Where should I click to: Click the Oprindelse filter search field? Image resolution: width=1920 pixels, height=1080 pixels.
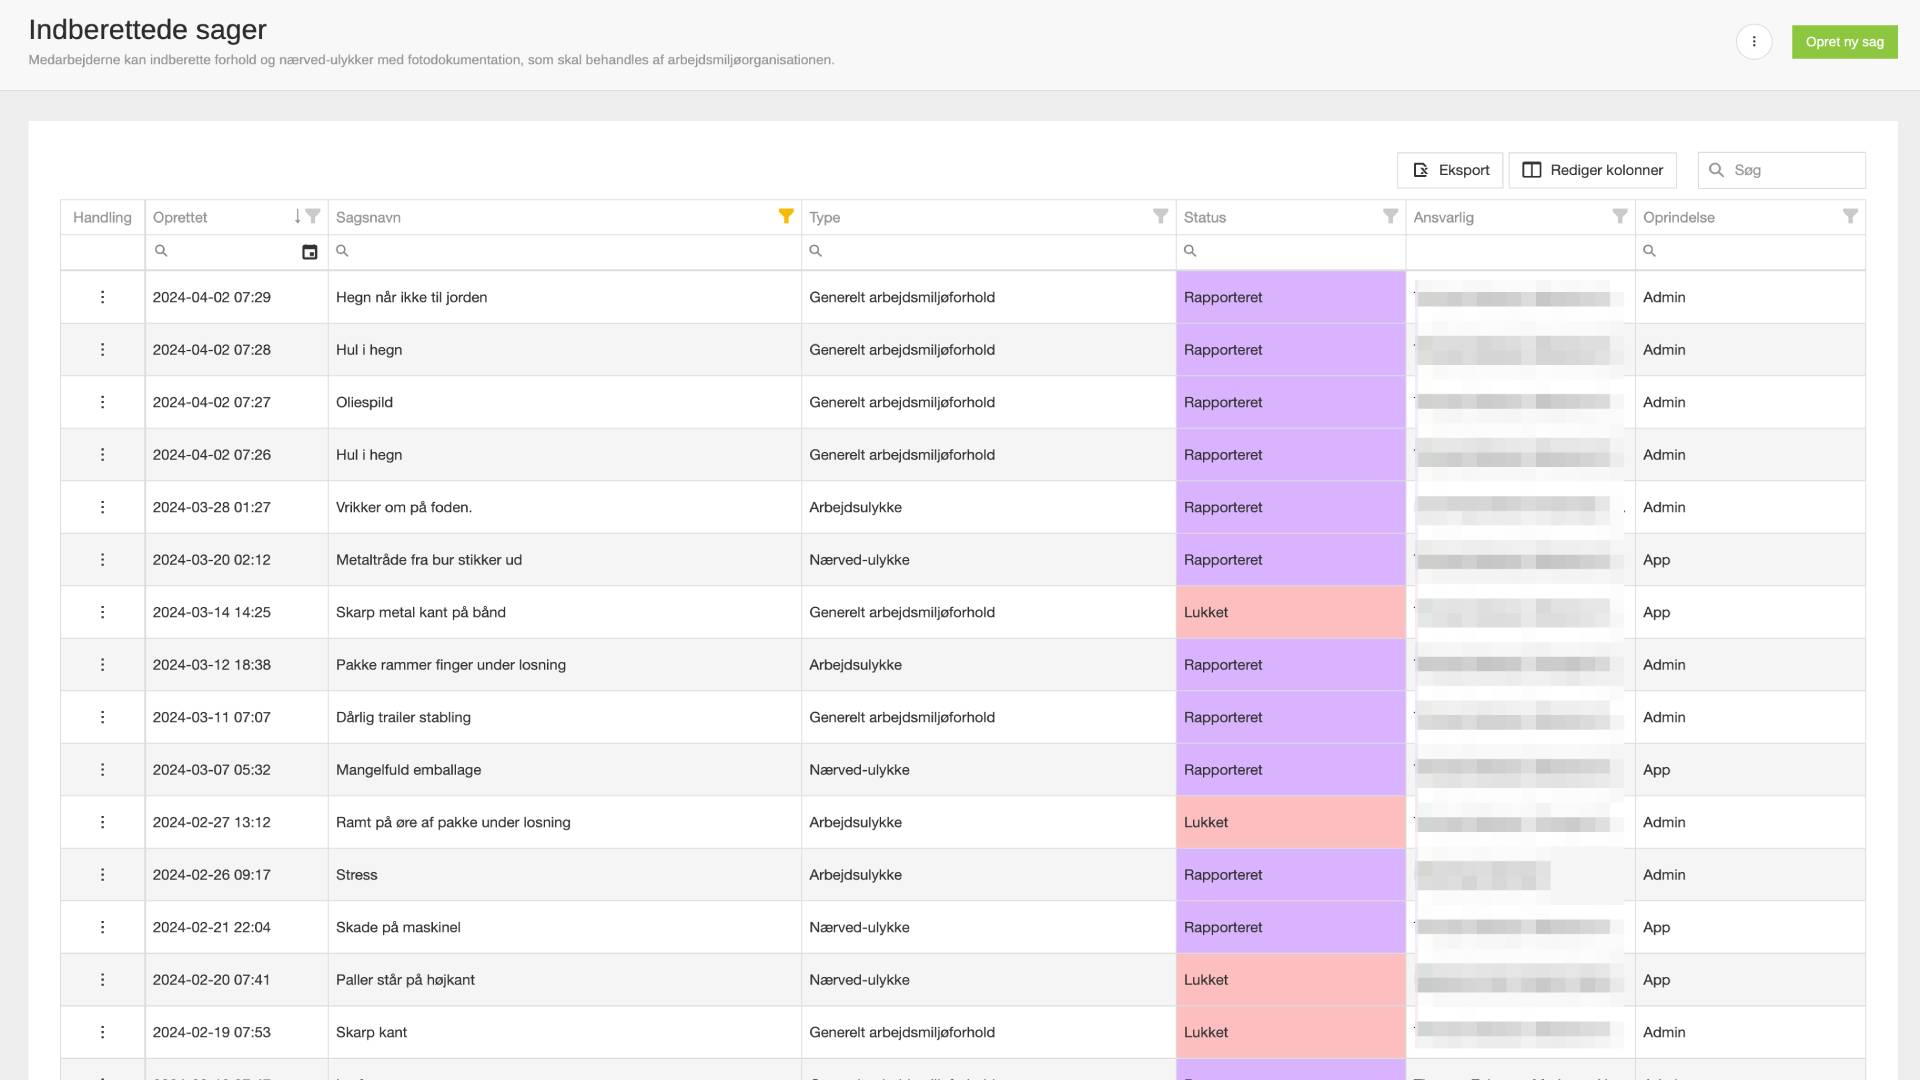[1750, 252]
